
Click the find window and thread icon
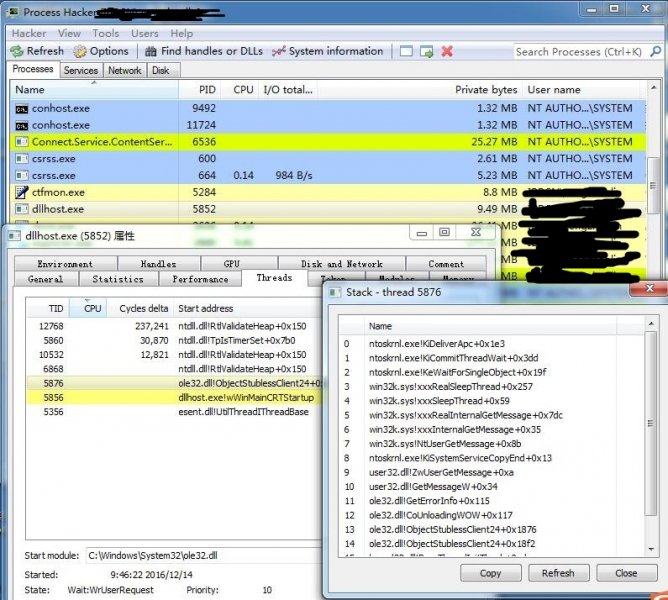pyautogui.click(x=426, y=52)
